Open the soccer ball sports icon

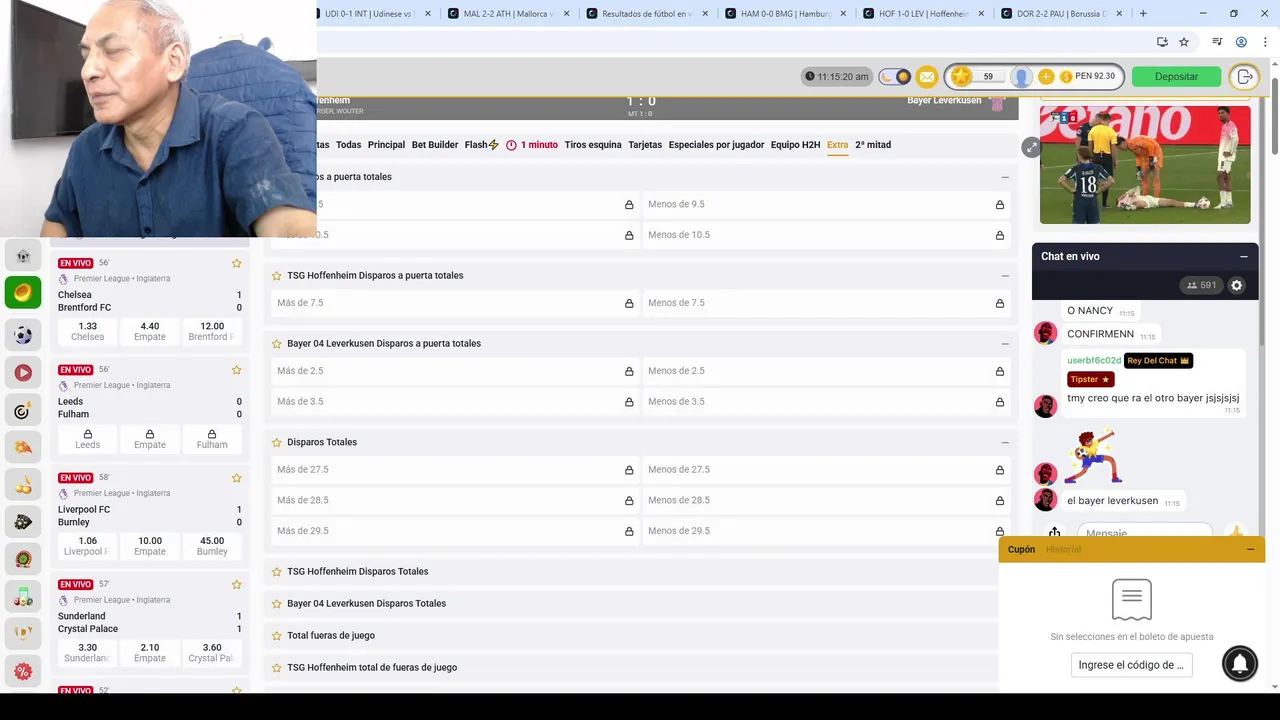coord(23,334)
